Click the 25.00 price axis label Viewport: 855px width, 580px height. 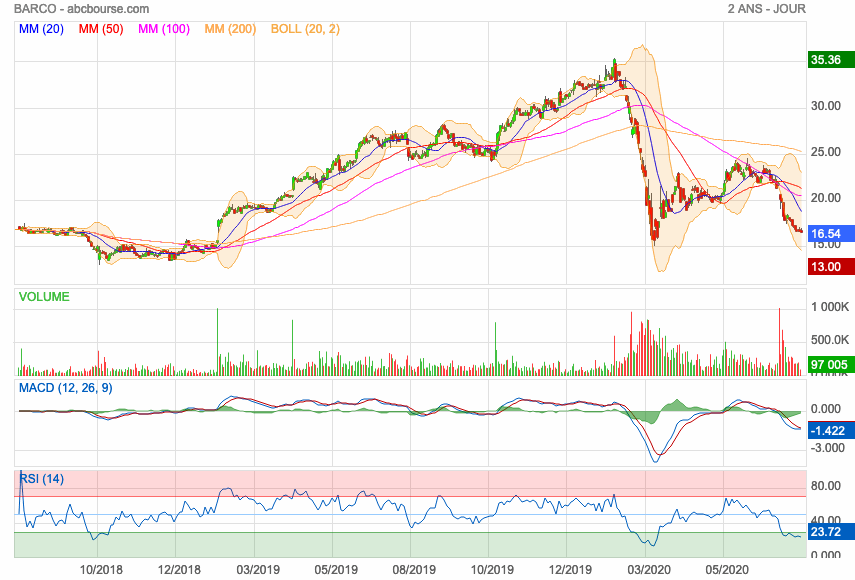pyautogui.click(x=826, y=152)
